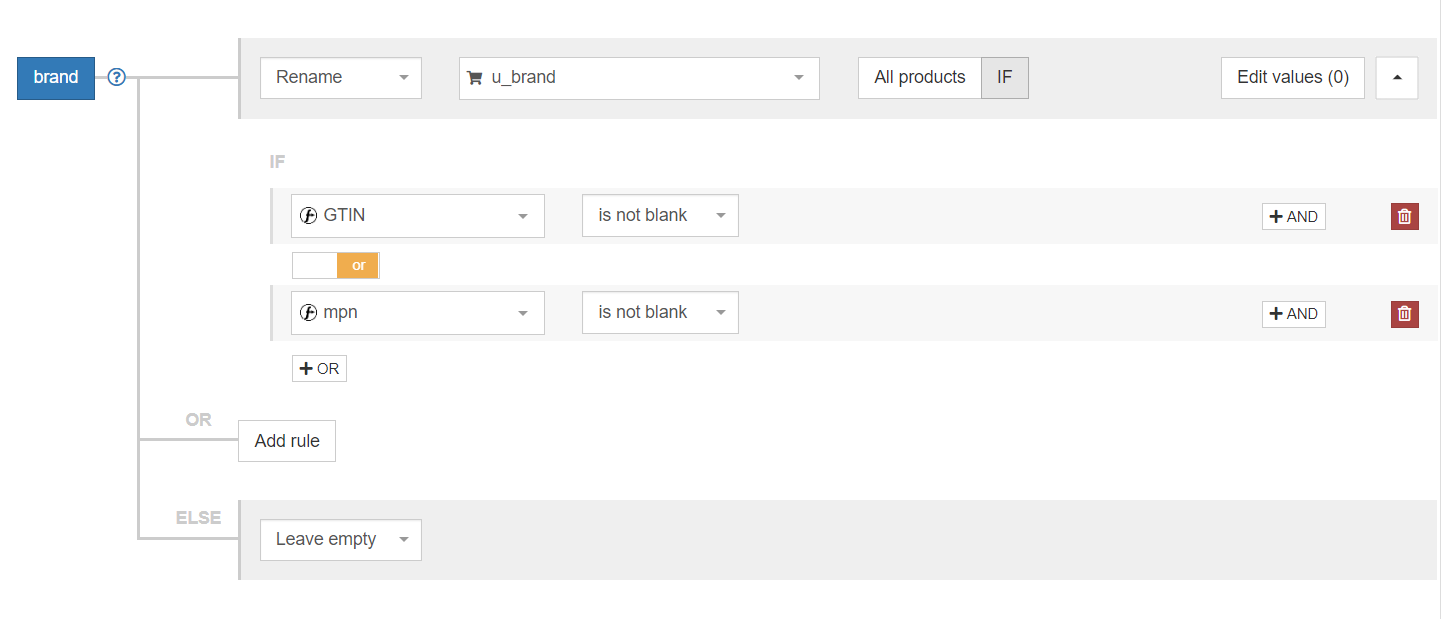Delete the GTIN condition with the trash icon
Image resolution: width=1456 pixels, height=619 pixels.
pos(1404,215)
